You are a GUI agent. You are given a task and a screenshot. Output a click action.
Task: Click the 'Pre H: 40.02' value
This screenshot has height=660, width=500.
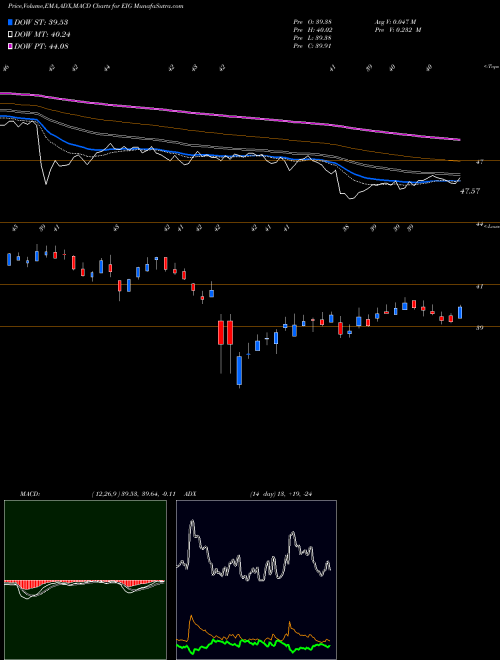point(314,30)
